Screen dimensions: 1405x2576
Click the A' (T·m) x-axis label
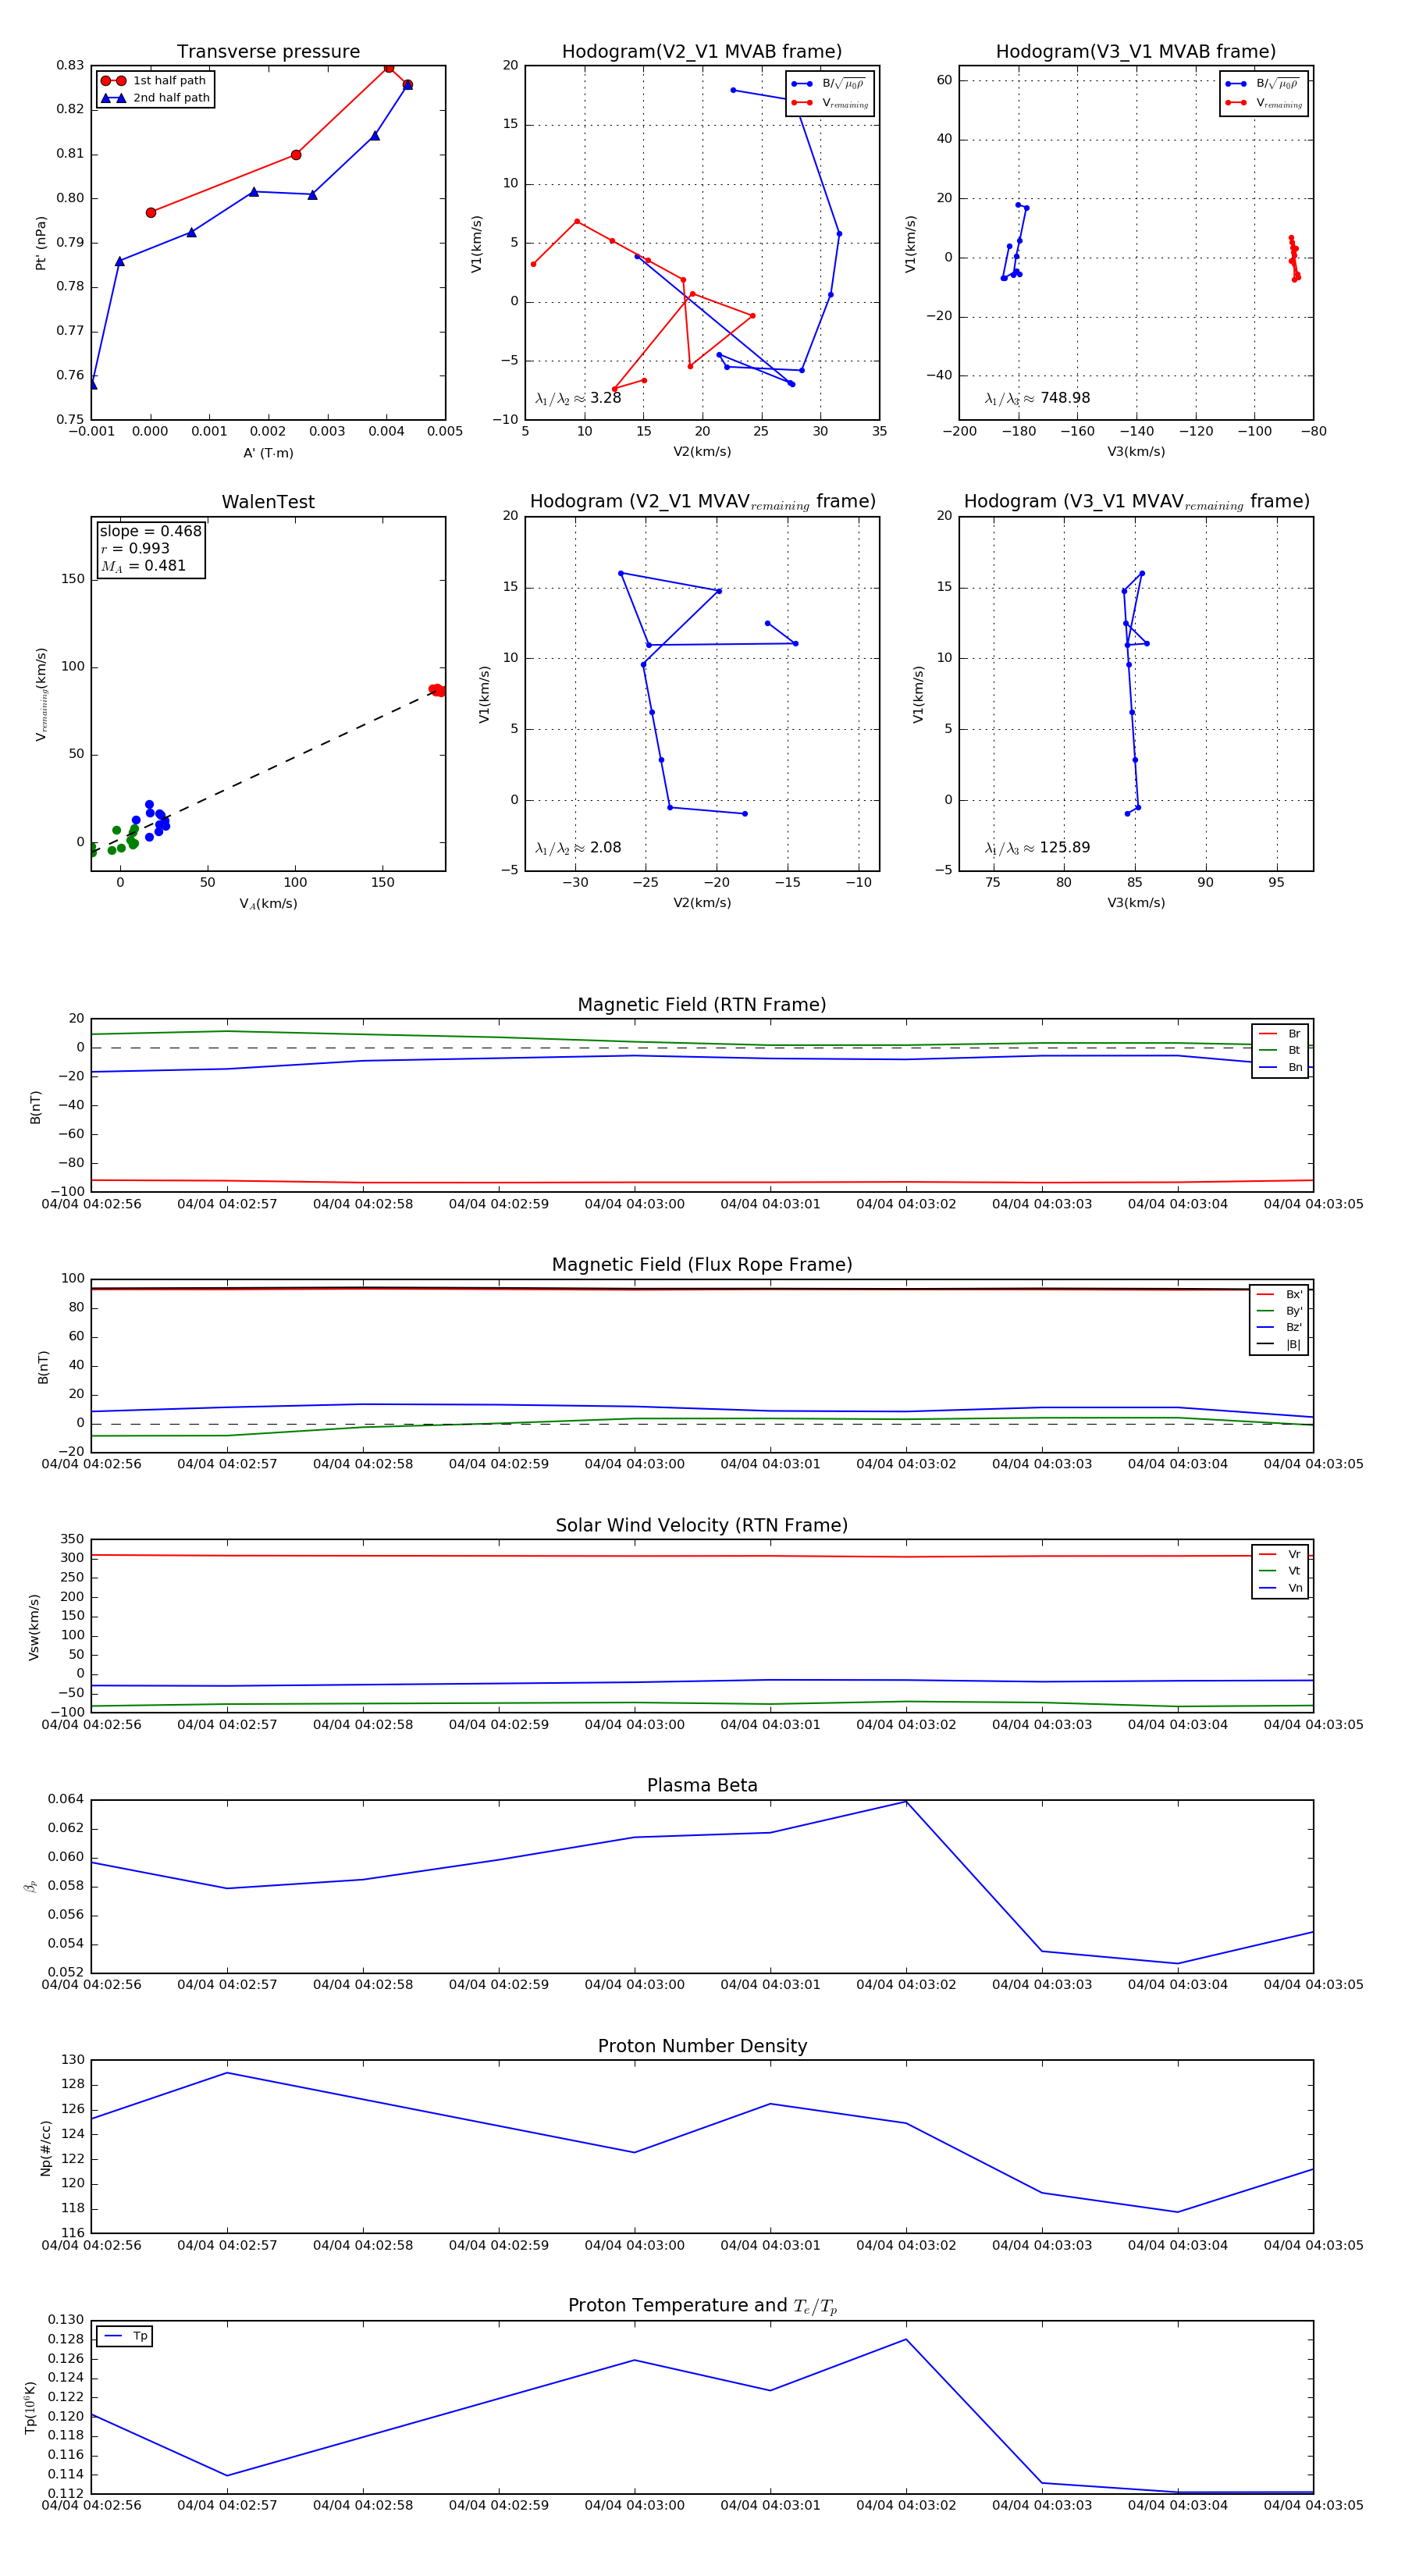(268, 453)
